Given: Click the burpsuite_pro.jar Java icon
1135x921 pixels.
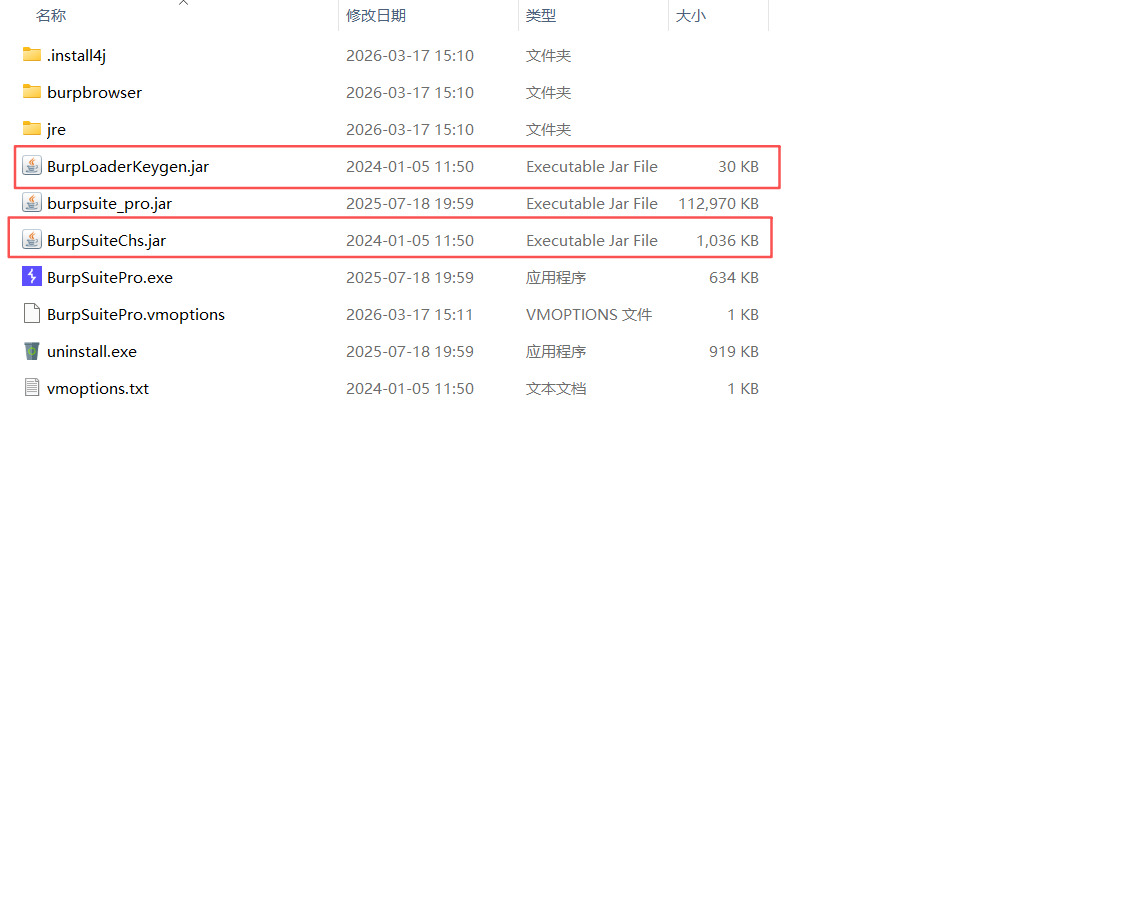Looking at the screenshot, I should [32, 203].
